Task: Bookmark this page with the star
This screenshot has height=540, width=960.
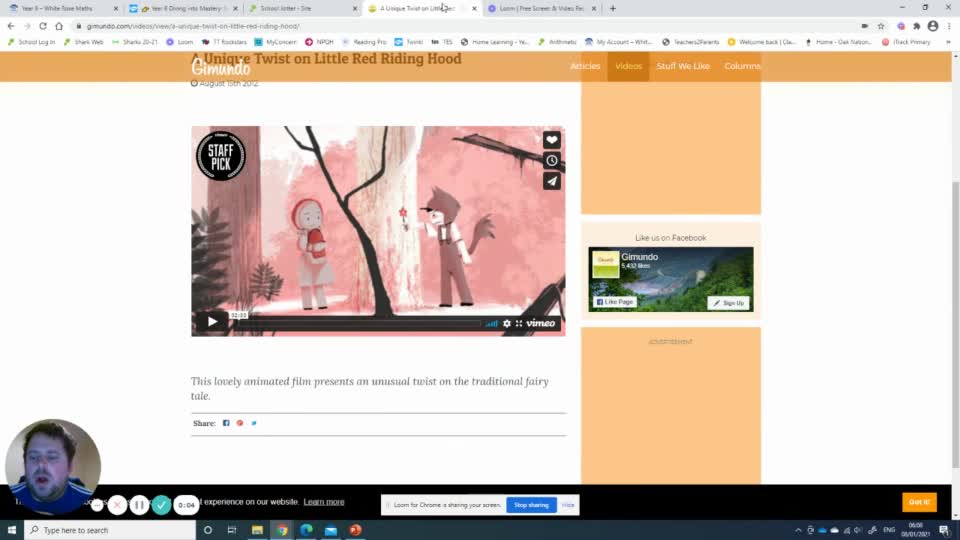Action: pyautogui.click(x=880, y=26)
